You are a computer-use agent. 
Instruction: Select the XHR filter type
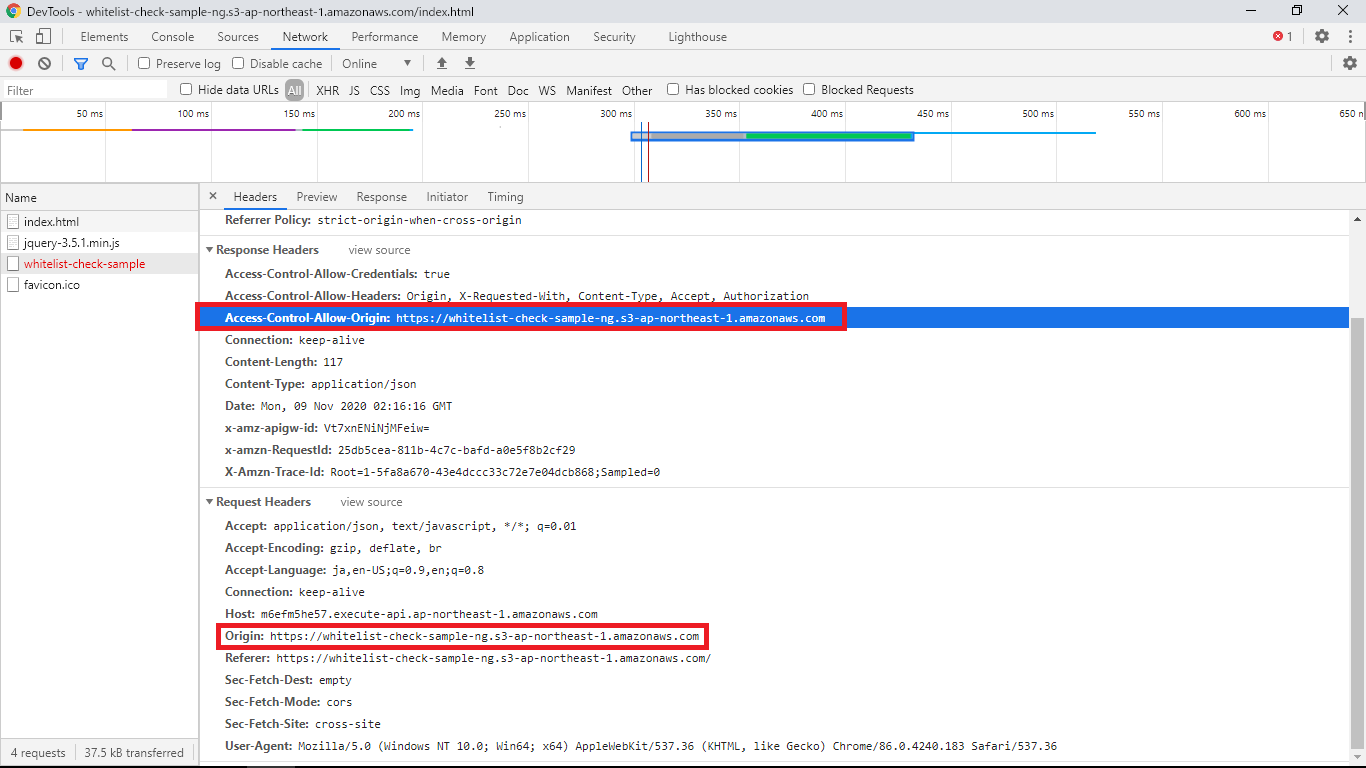327,90
